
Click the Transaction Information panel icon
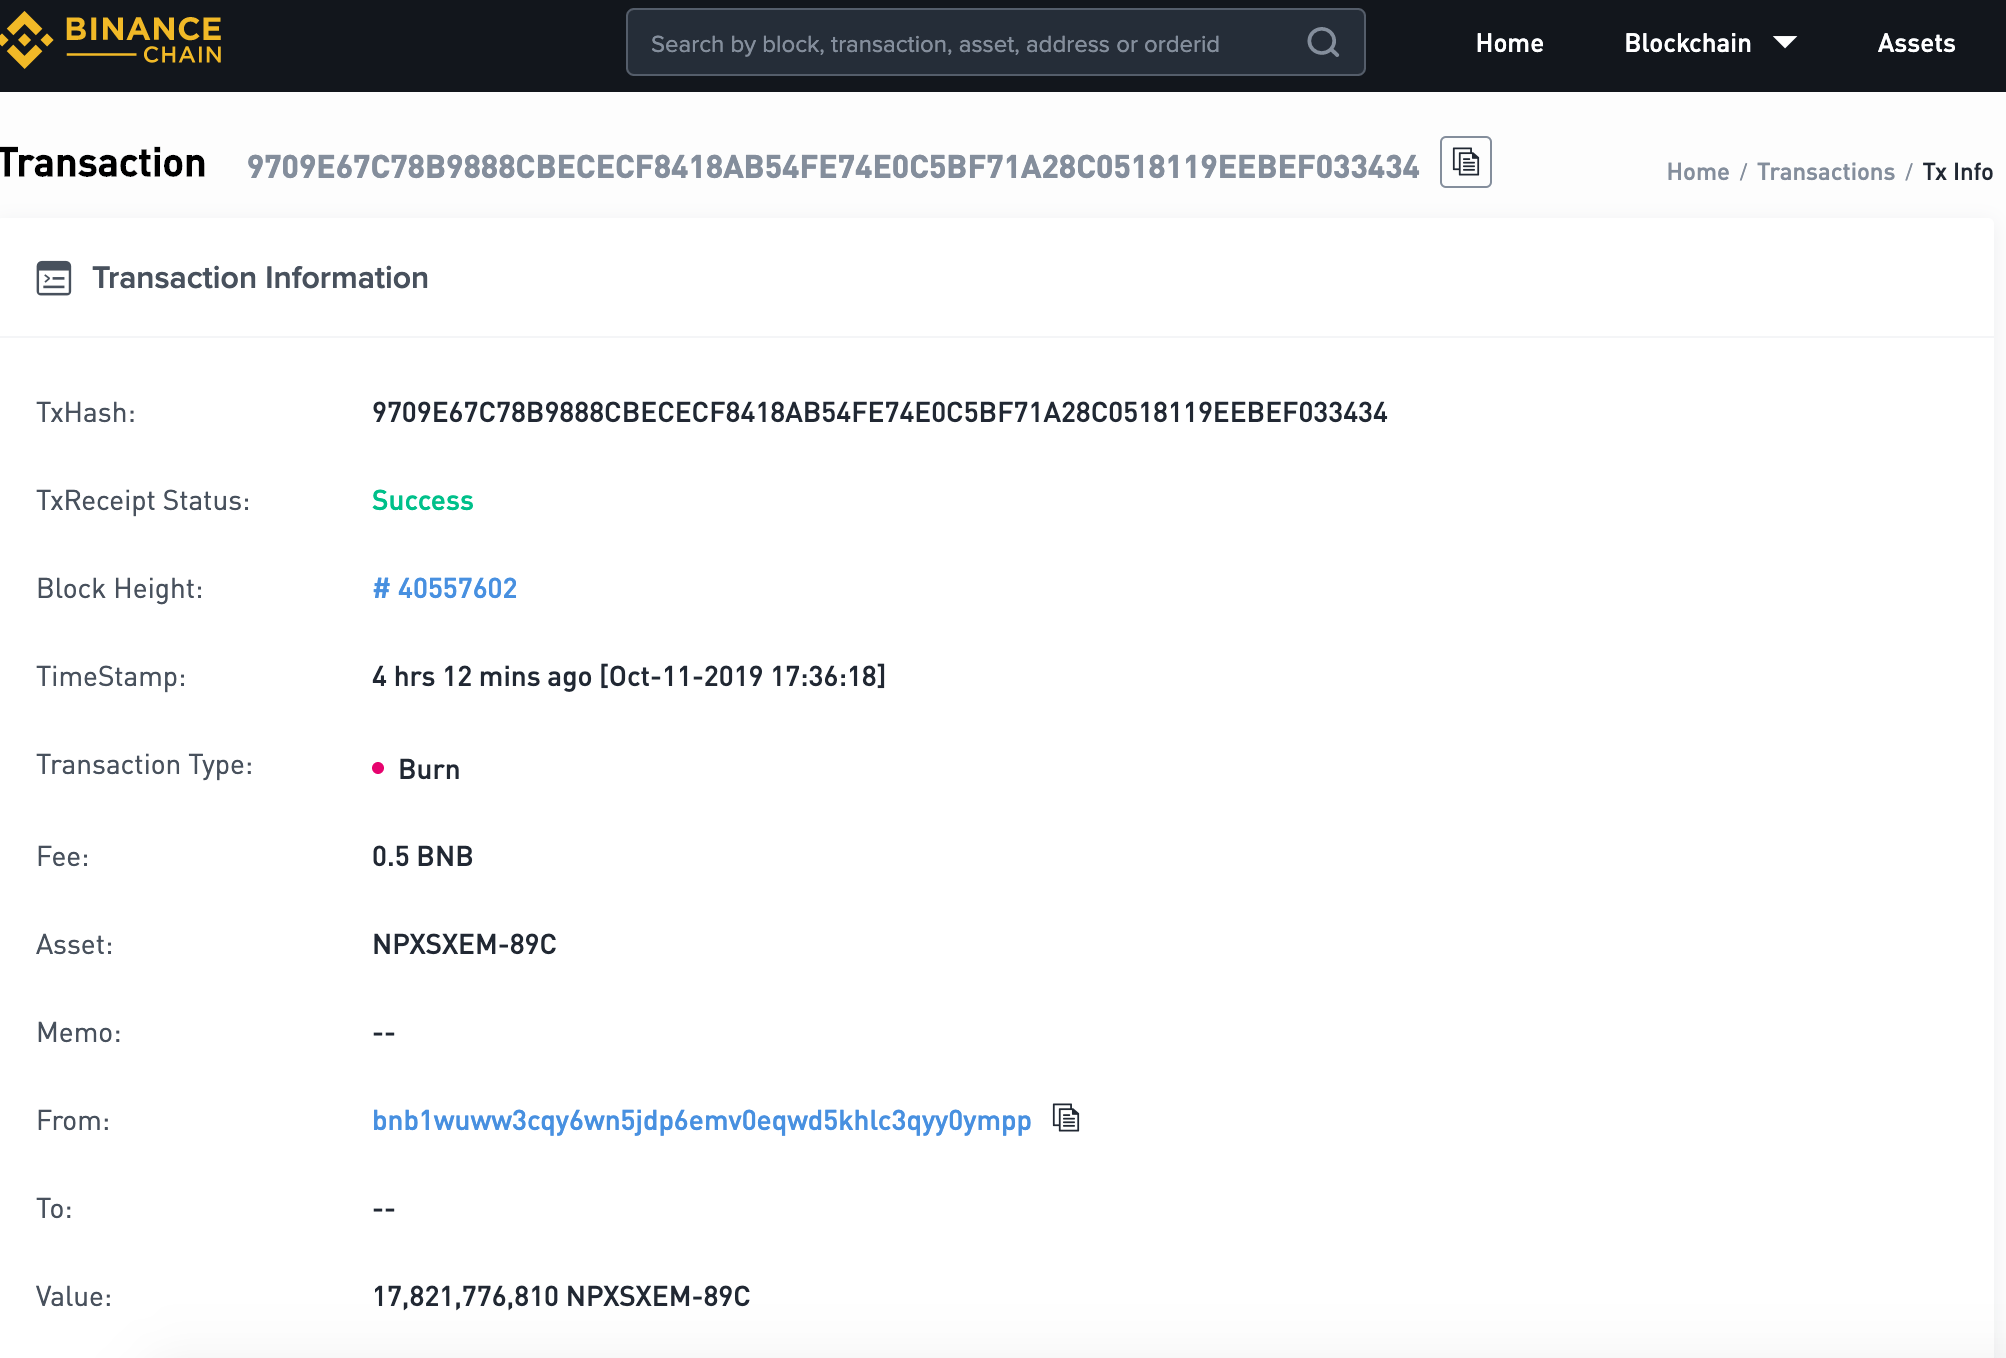point(54,278)
